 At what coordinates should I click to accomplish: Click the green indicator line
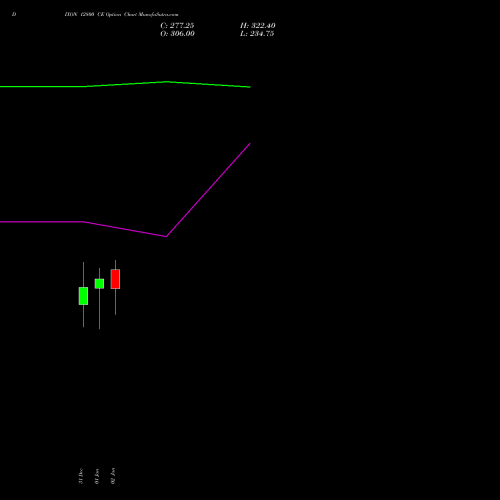pyautogui.click(x=125, y=84)
